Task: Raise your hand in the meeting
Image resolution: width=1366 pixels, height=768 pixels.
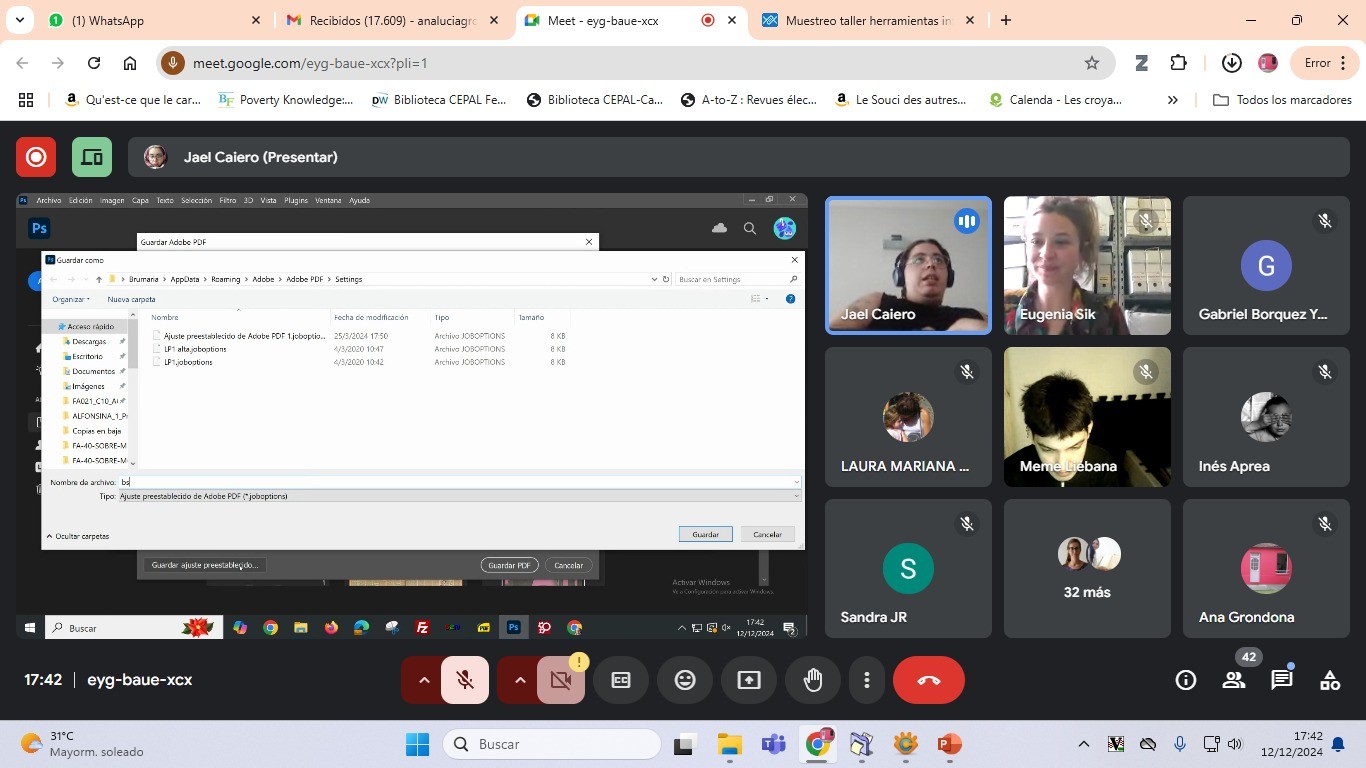Action: coord(813,680)
